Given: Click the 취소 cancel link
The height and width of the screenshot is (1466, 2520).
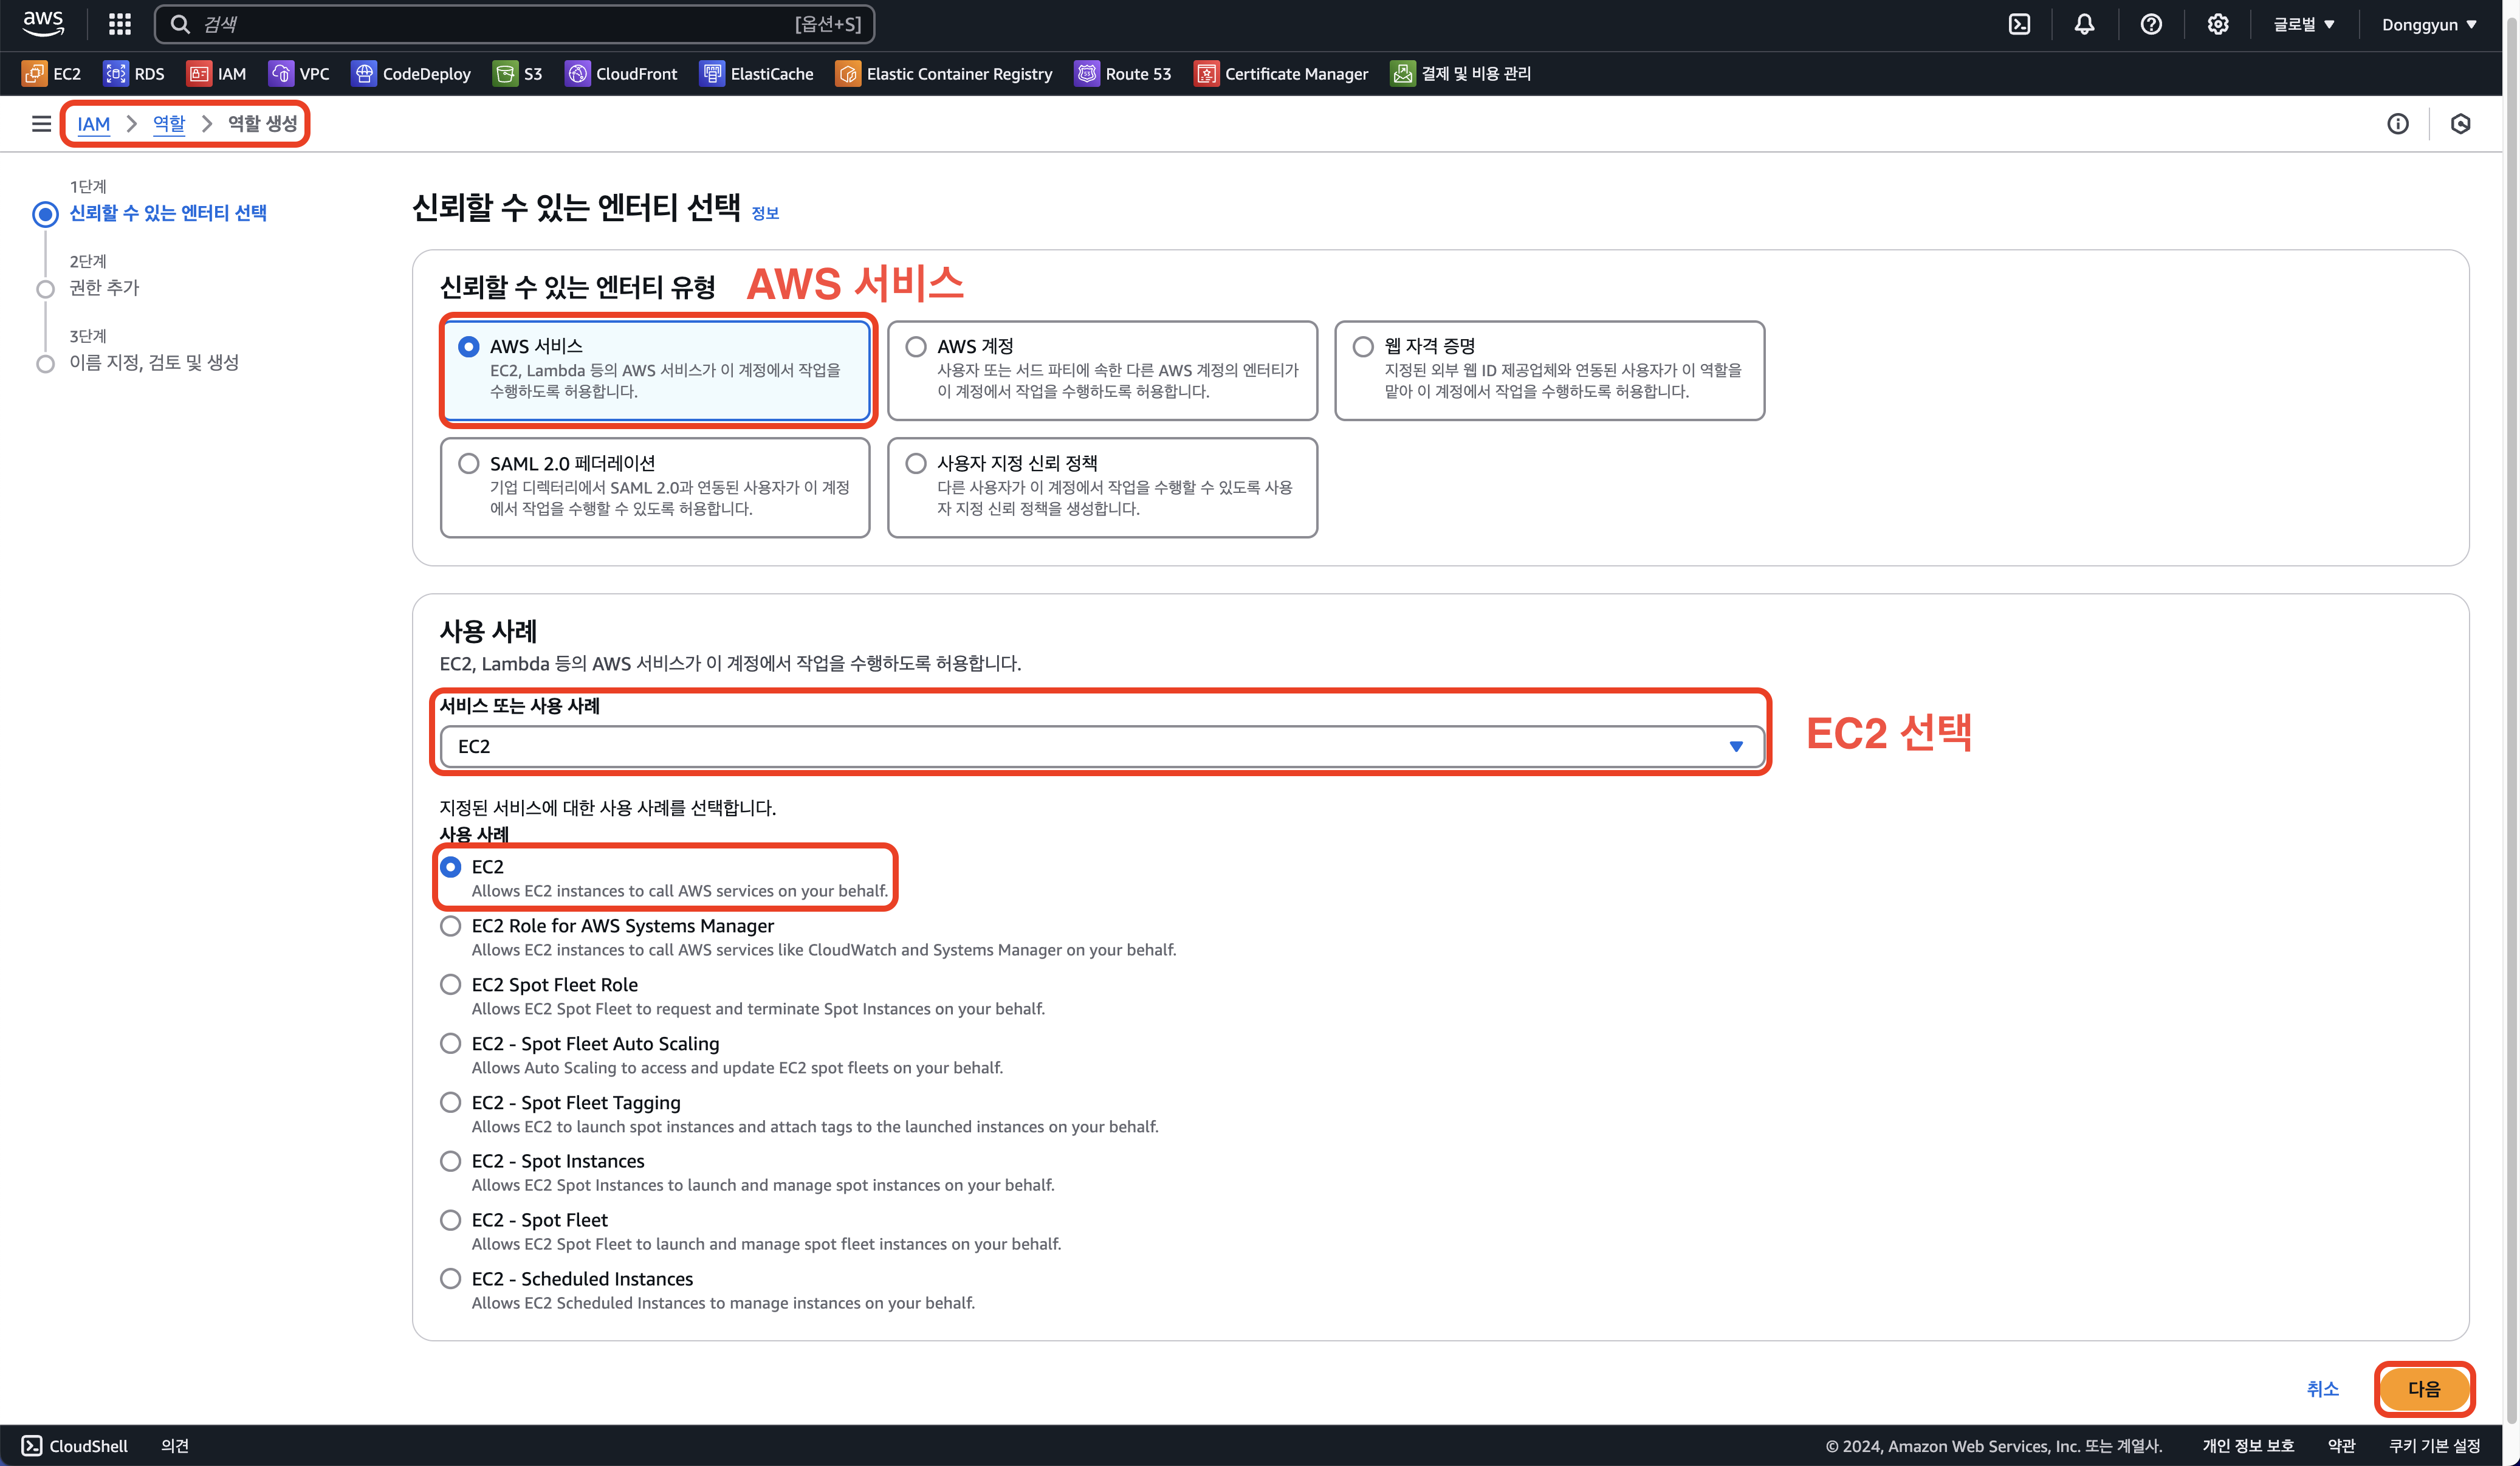Looking at the screenshot, I should [2322, 1389].
